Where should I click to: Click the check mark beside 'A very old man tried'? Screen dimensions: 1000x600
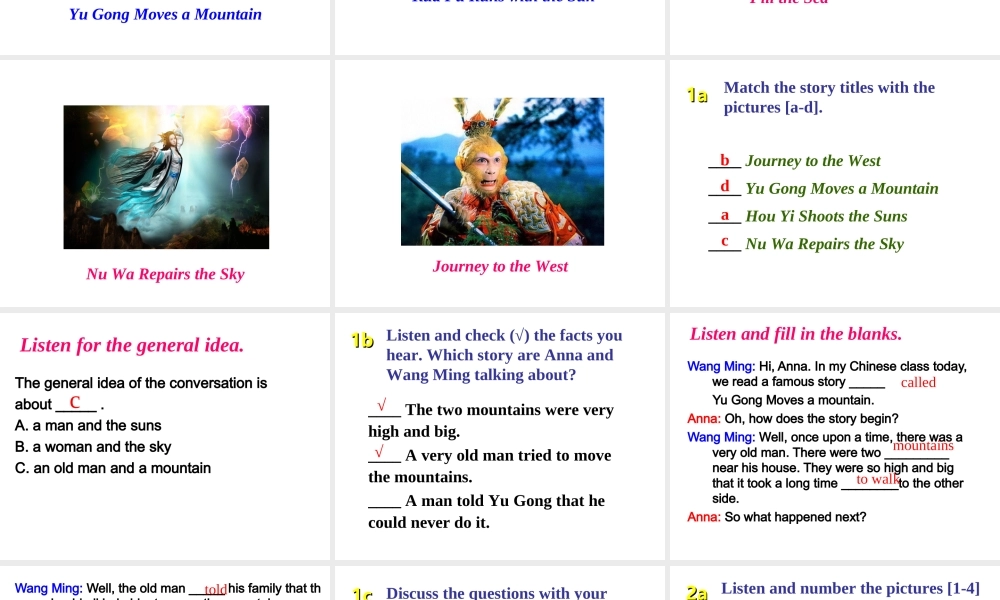pos(379,451)
